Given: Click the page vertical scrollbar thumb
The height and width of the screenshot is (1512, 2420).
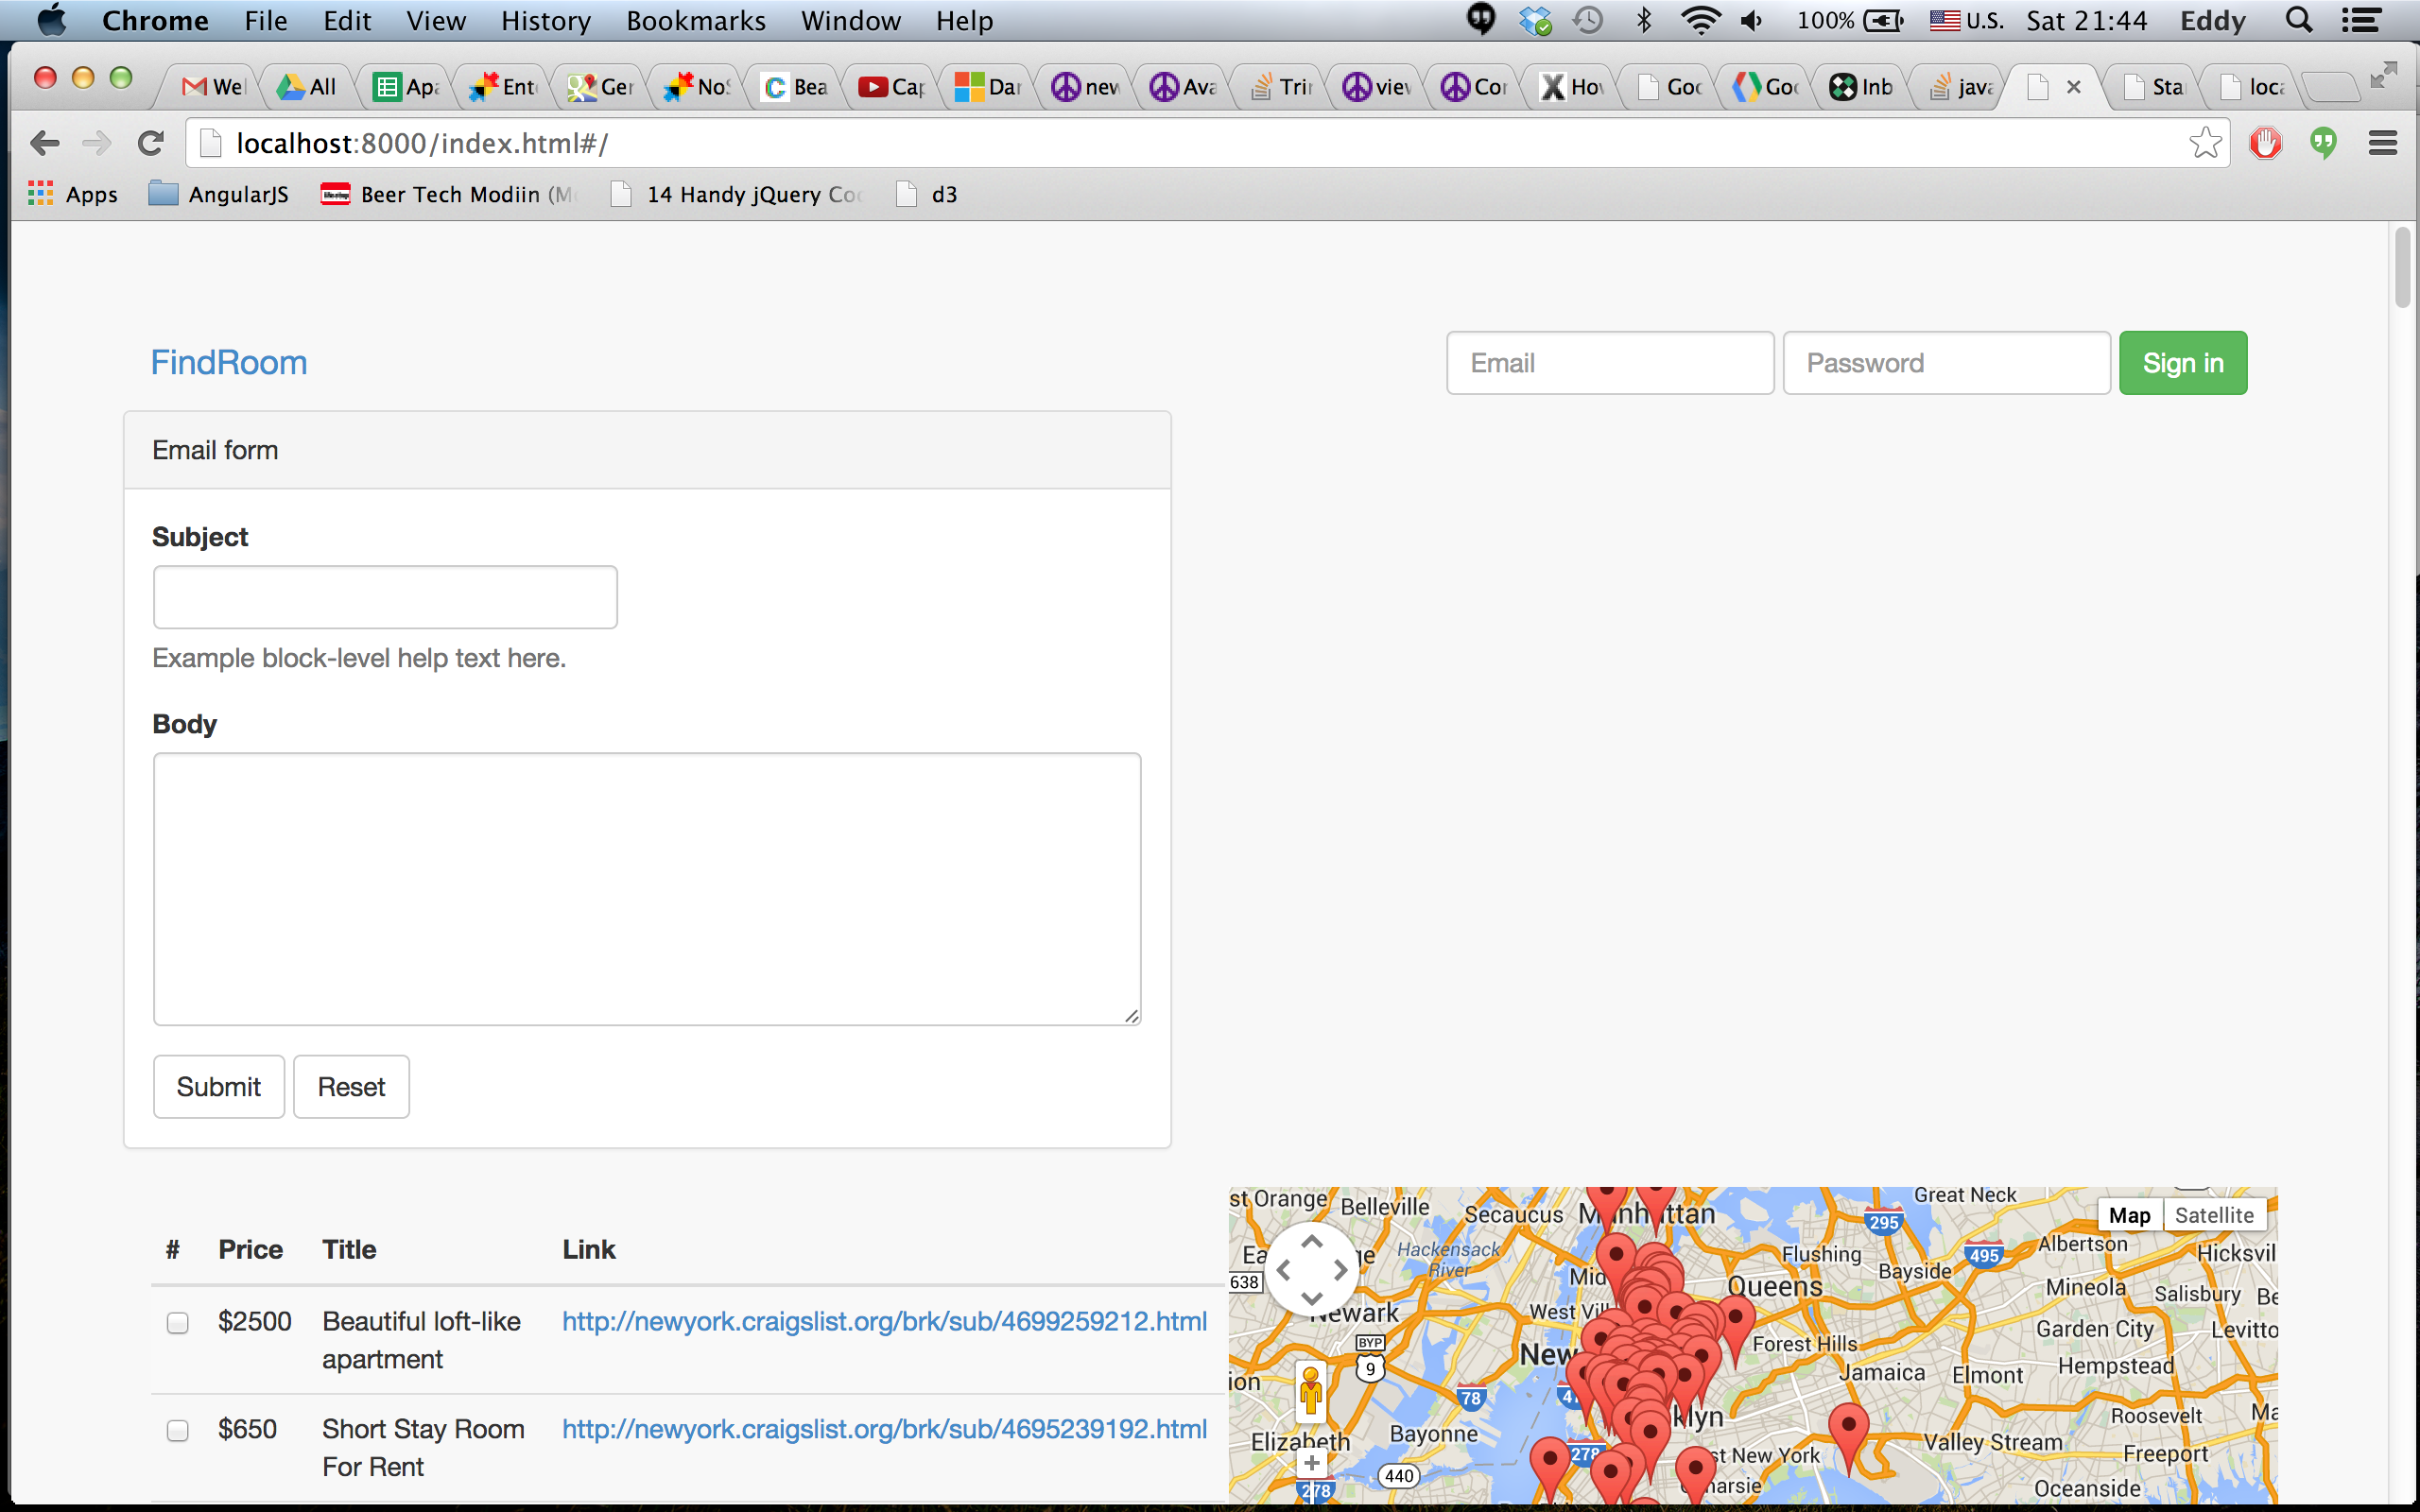Looking at the screenshot, I should coord(2402,268).
